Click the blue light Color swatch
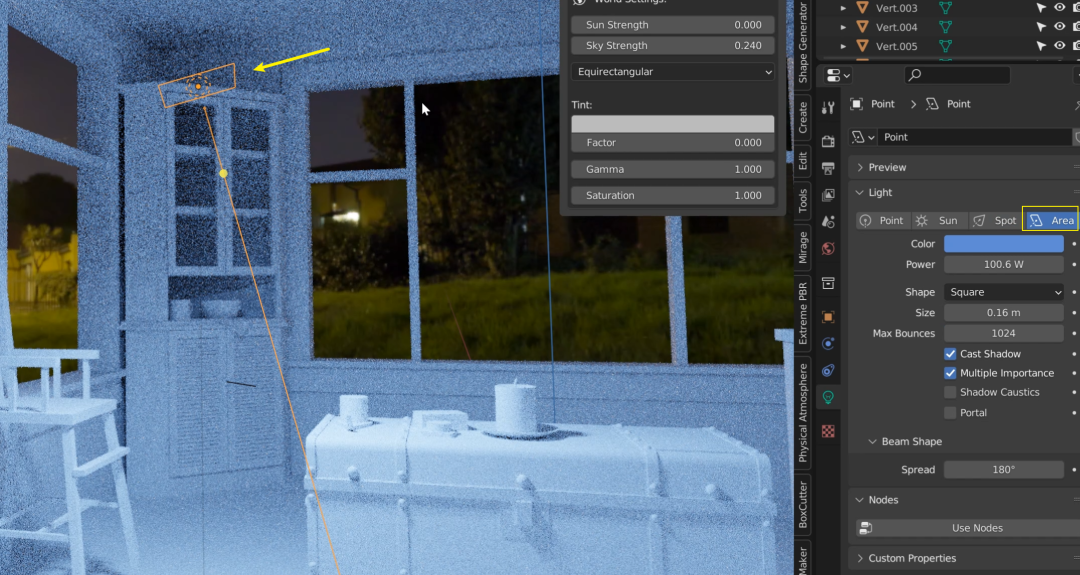The height and width of the screenshot is (575, 1080). click(1004, 244)
